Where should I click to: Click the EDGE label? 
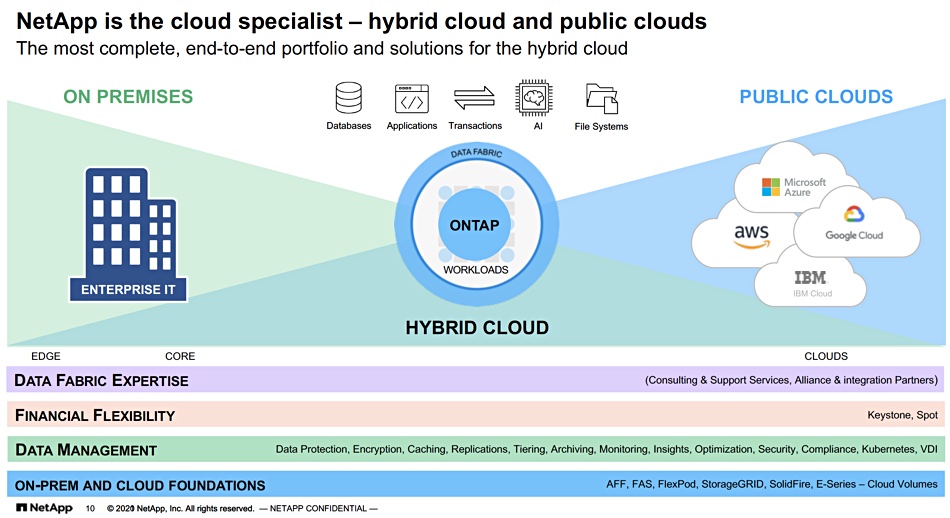click(45, 356)
